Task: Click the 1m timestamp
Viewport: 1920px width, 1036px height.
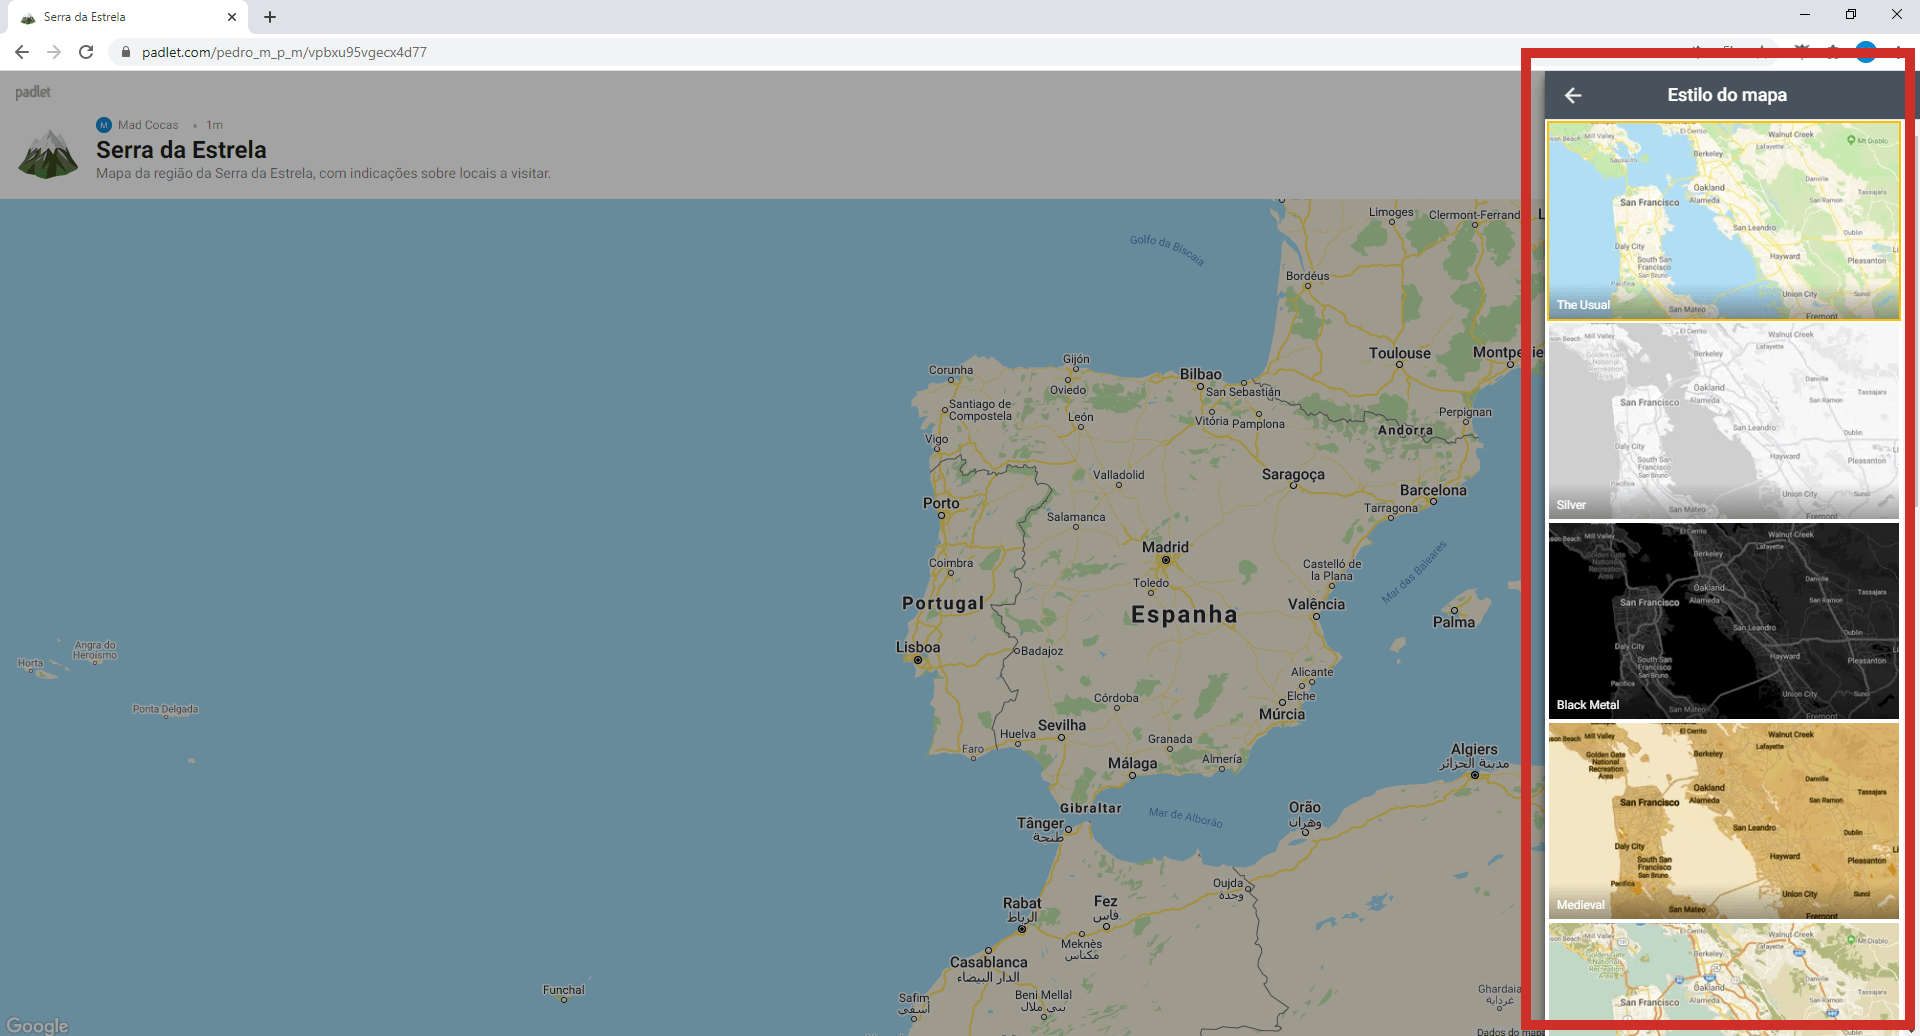Action: pos(214,125)
